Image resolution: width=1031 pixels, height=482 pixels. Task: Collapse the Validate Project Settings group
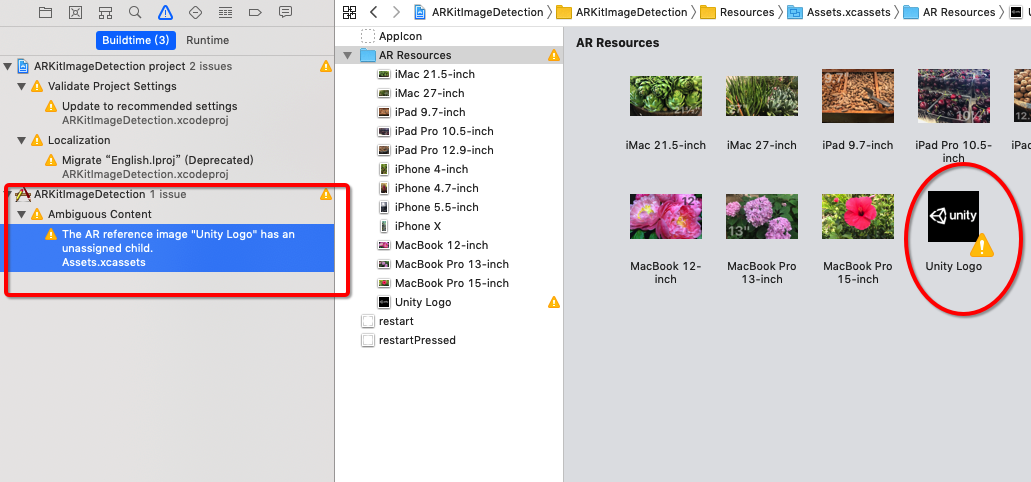click(22, 86)
